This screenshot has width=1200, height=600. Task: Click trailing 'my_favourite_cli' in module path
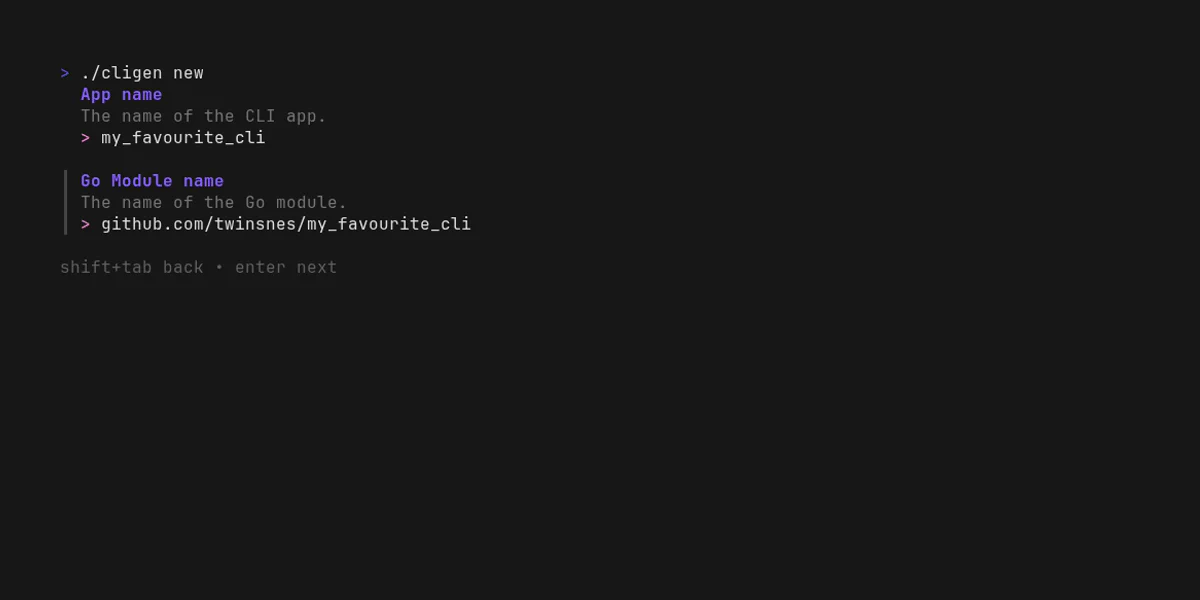pos(389,224)
